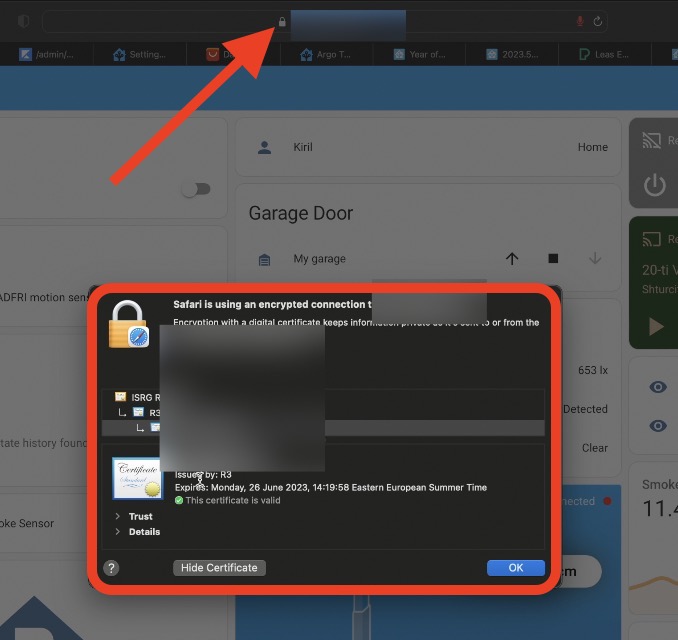Click the Safari address bar field
This screenshot has width=678, height=640.
pos(324,21)
